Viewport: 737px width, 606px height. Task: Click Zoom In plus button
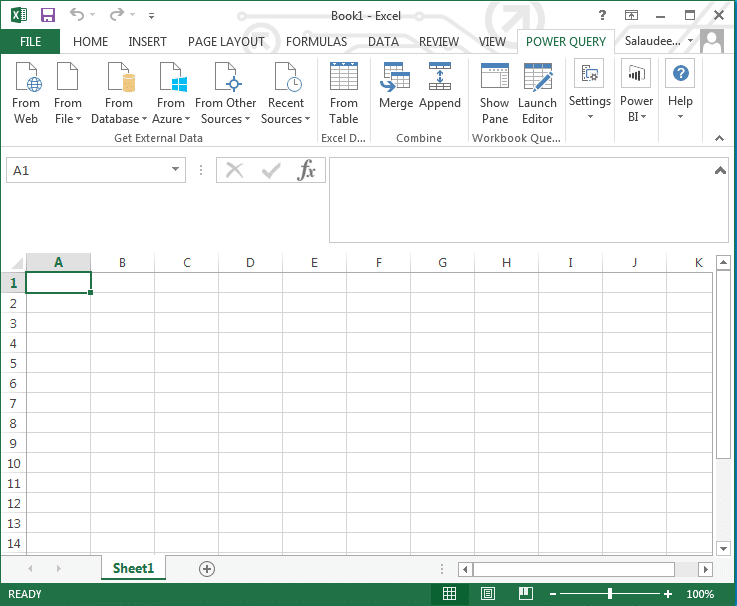(668, 594)
